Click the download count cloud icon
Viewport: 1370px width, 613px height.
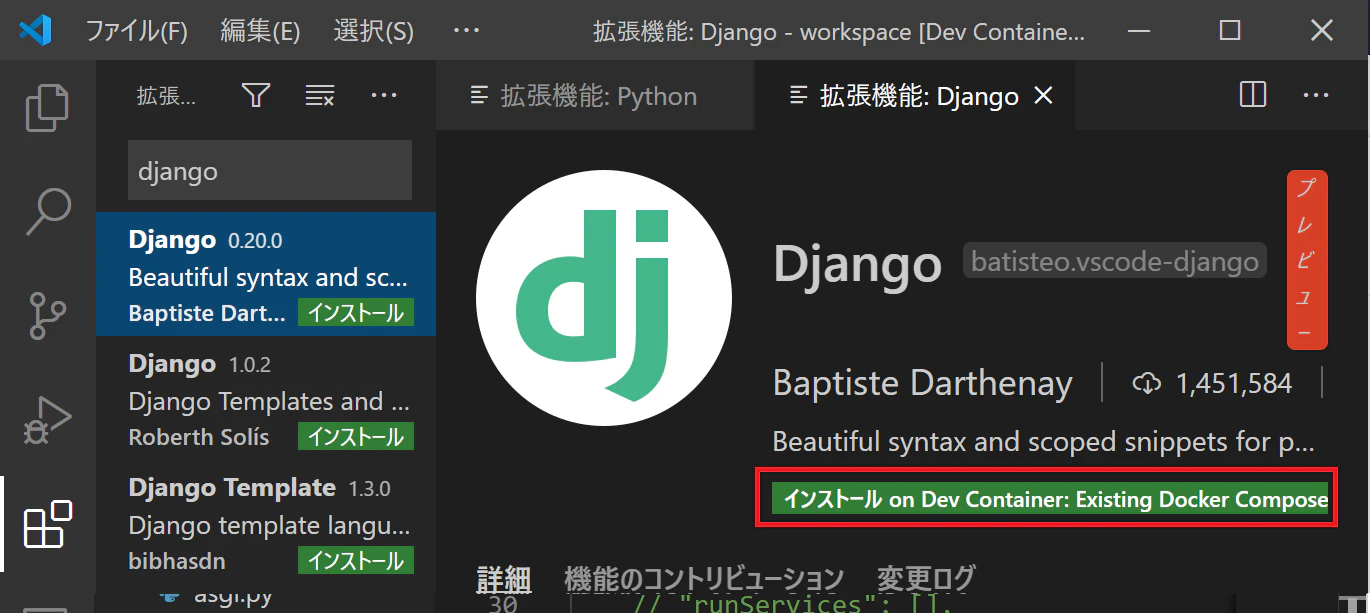click(1146, 383)
